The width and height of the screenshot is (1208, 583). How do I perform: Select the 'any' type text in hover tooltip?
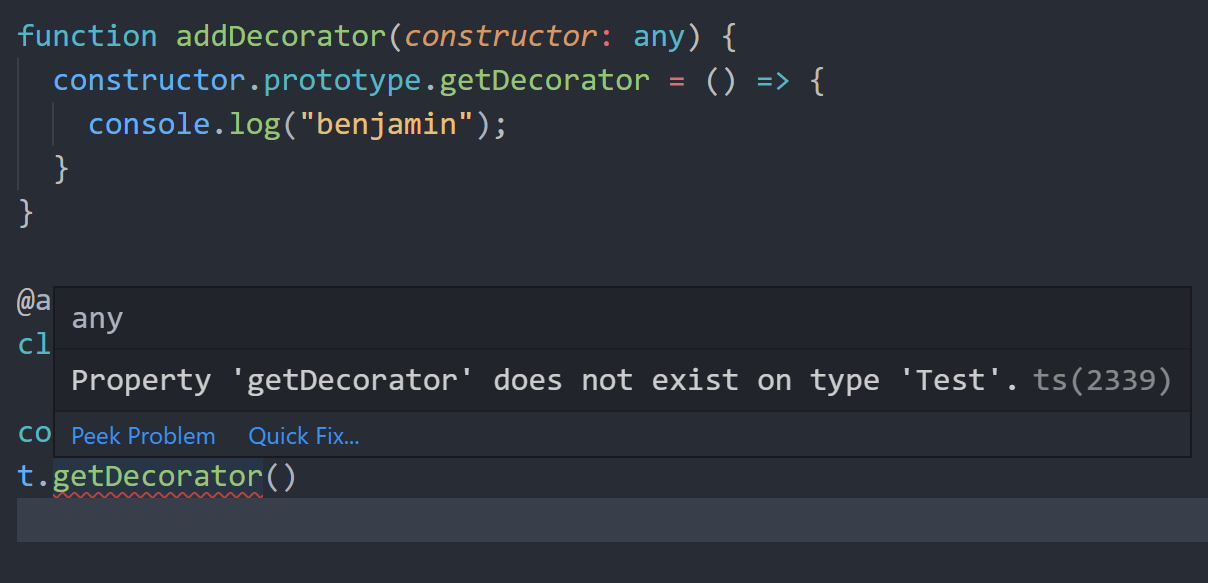(97, 319)
